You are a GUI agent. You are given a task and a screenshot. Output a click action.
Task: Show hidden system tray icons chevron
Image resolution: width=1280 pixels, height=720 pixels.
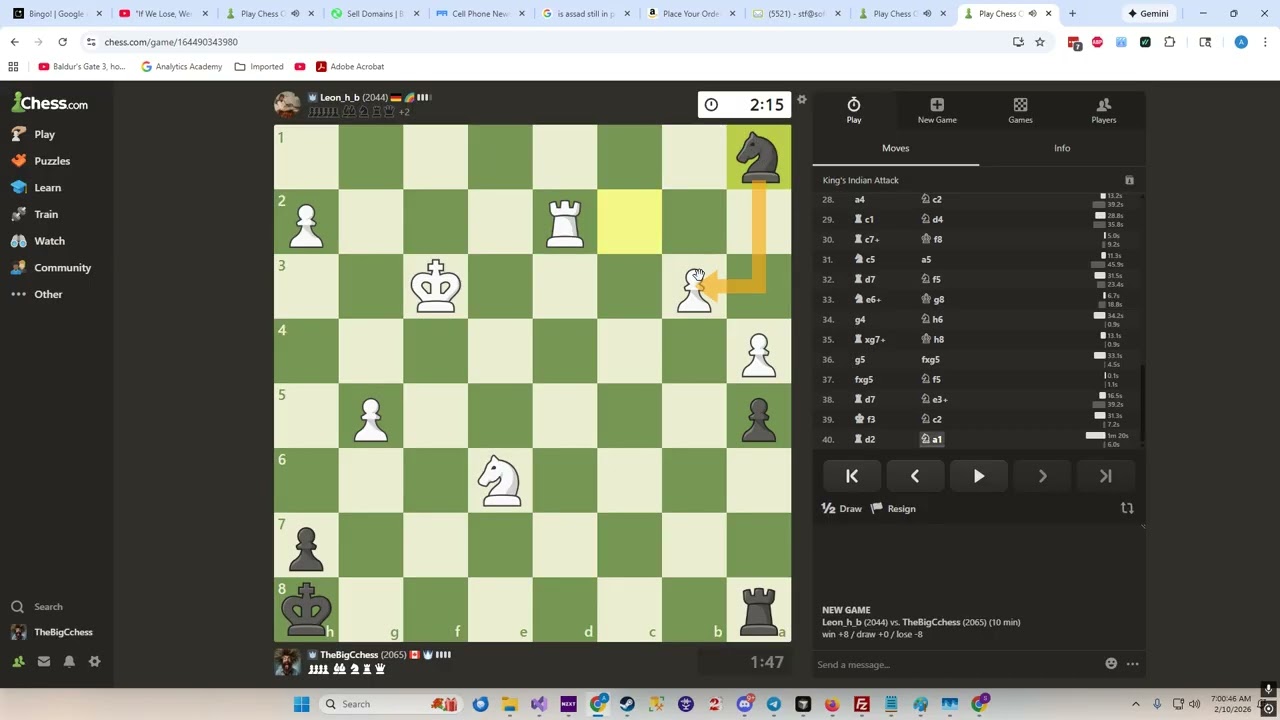click(x=1136, y=704)
